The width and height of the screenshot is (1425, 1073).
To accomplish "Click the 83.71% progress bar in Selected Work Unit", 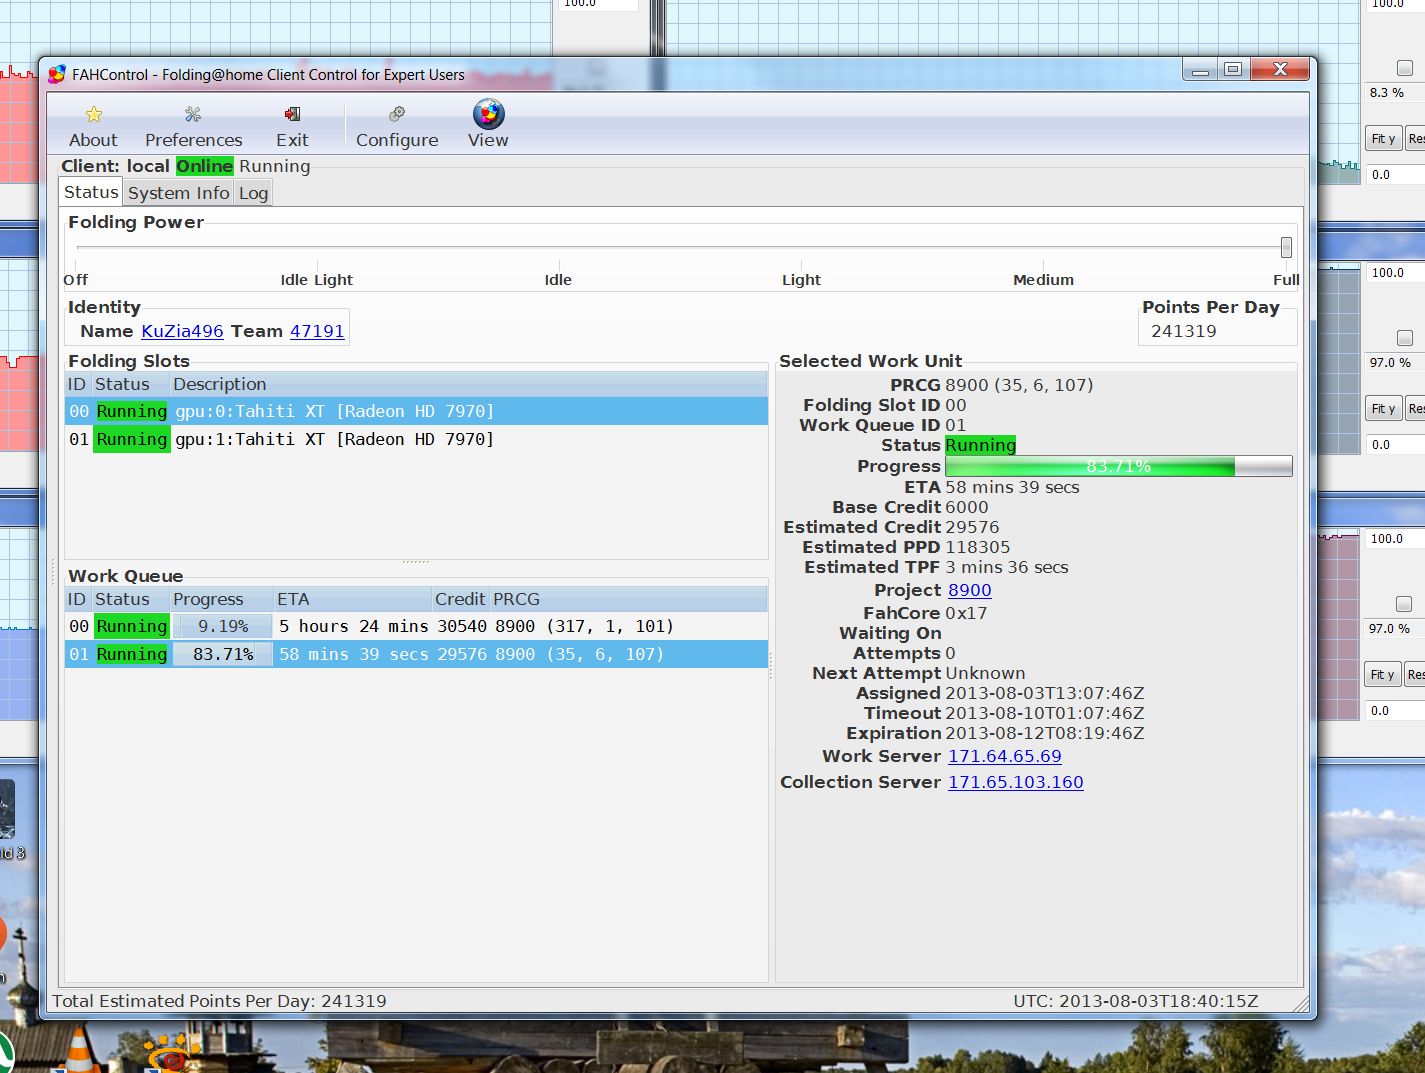I will 1118,466.
